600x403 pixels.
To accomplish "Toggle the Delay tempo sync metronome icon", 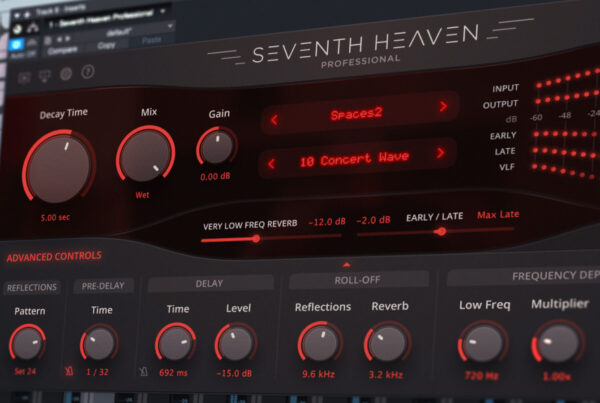I will (143, 371).
